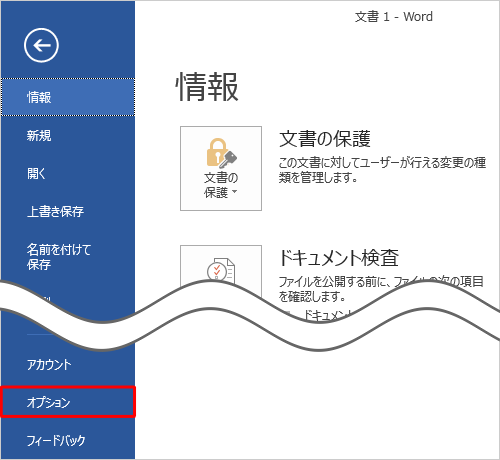Open Word オプション settings
This screenshot has height=460, width=500.
(68, 402)
